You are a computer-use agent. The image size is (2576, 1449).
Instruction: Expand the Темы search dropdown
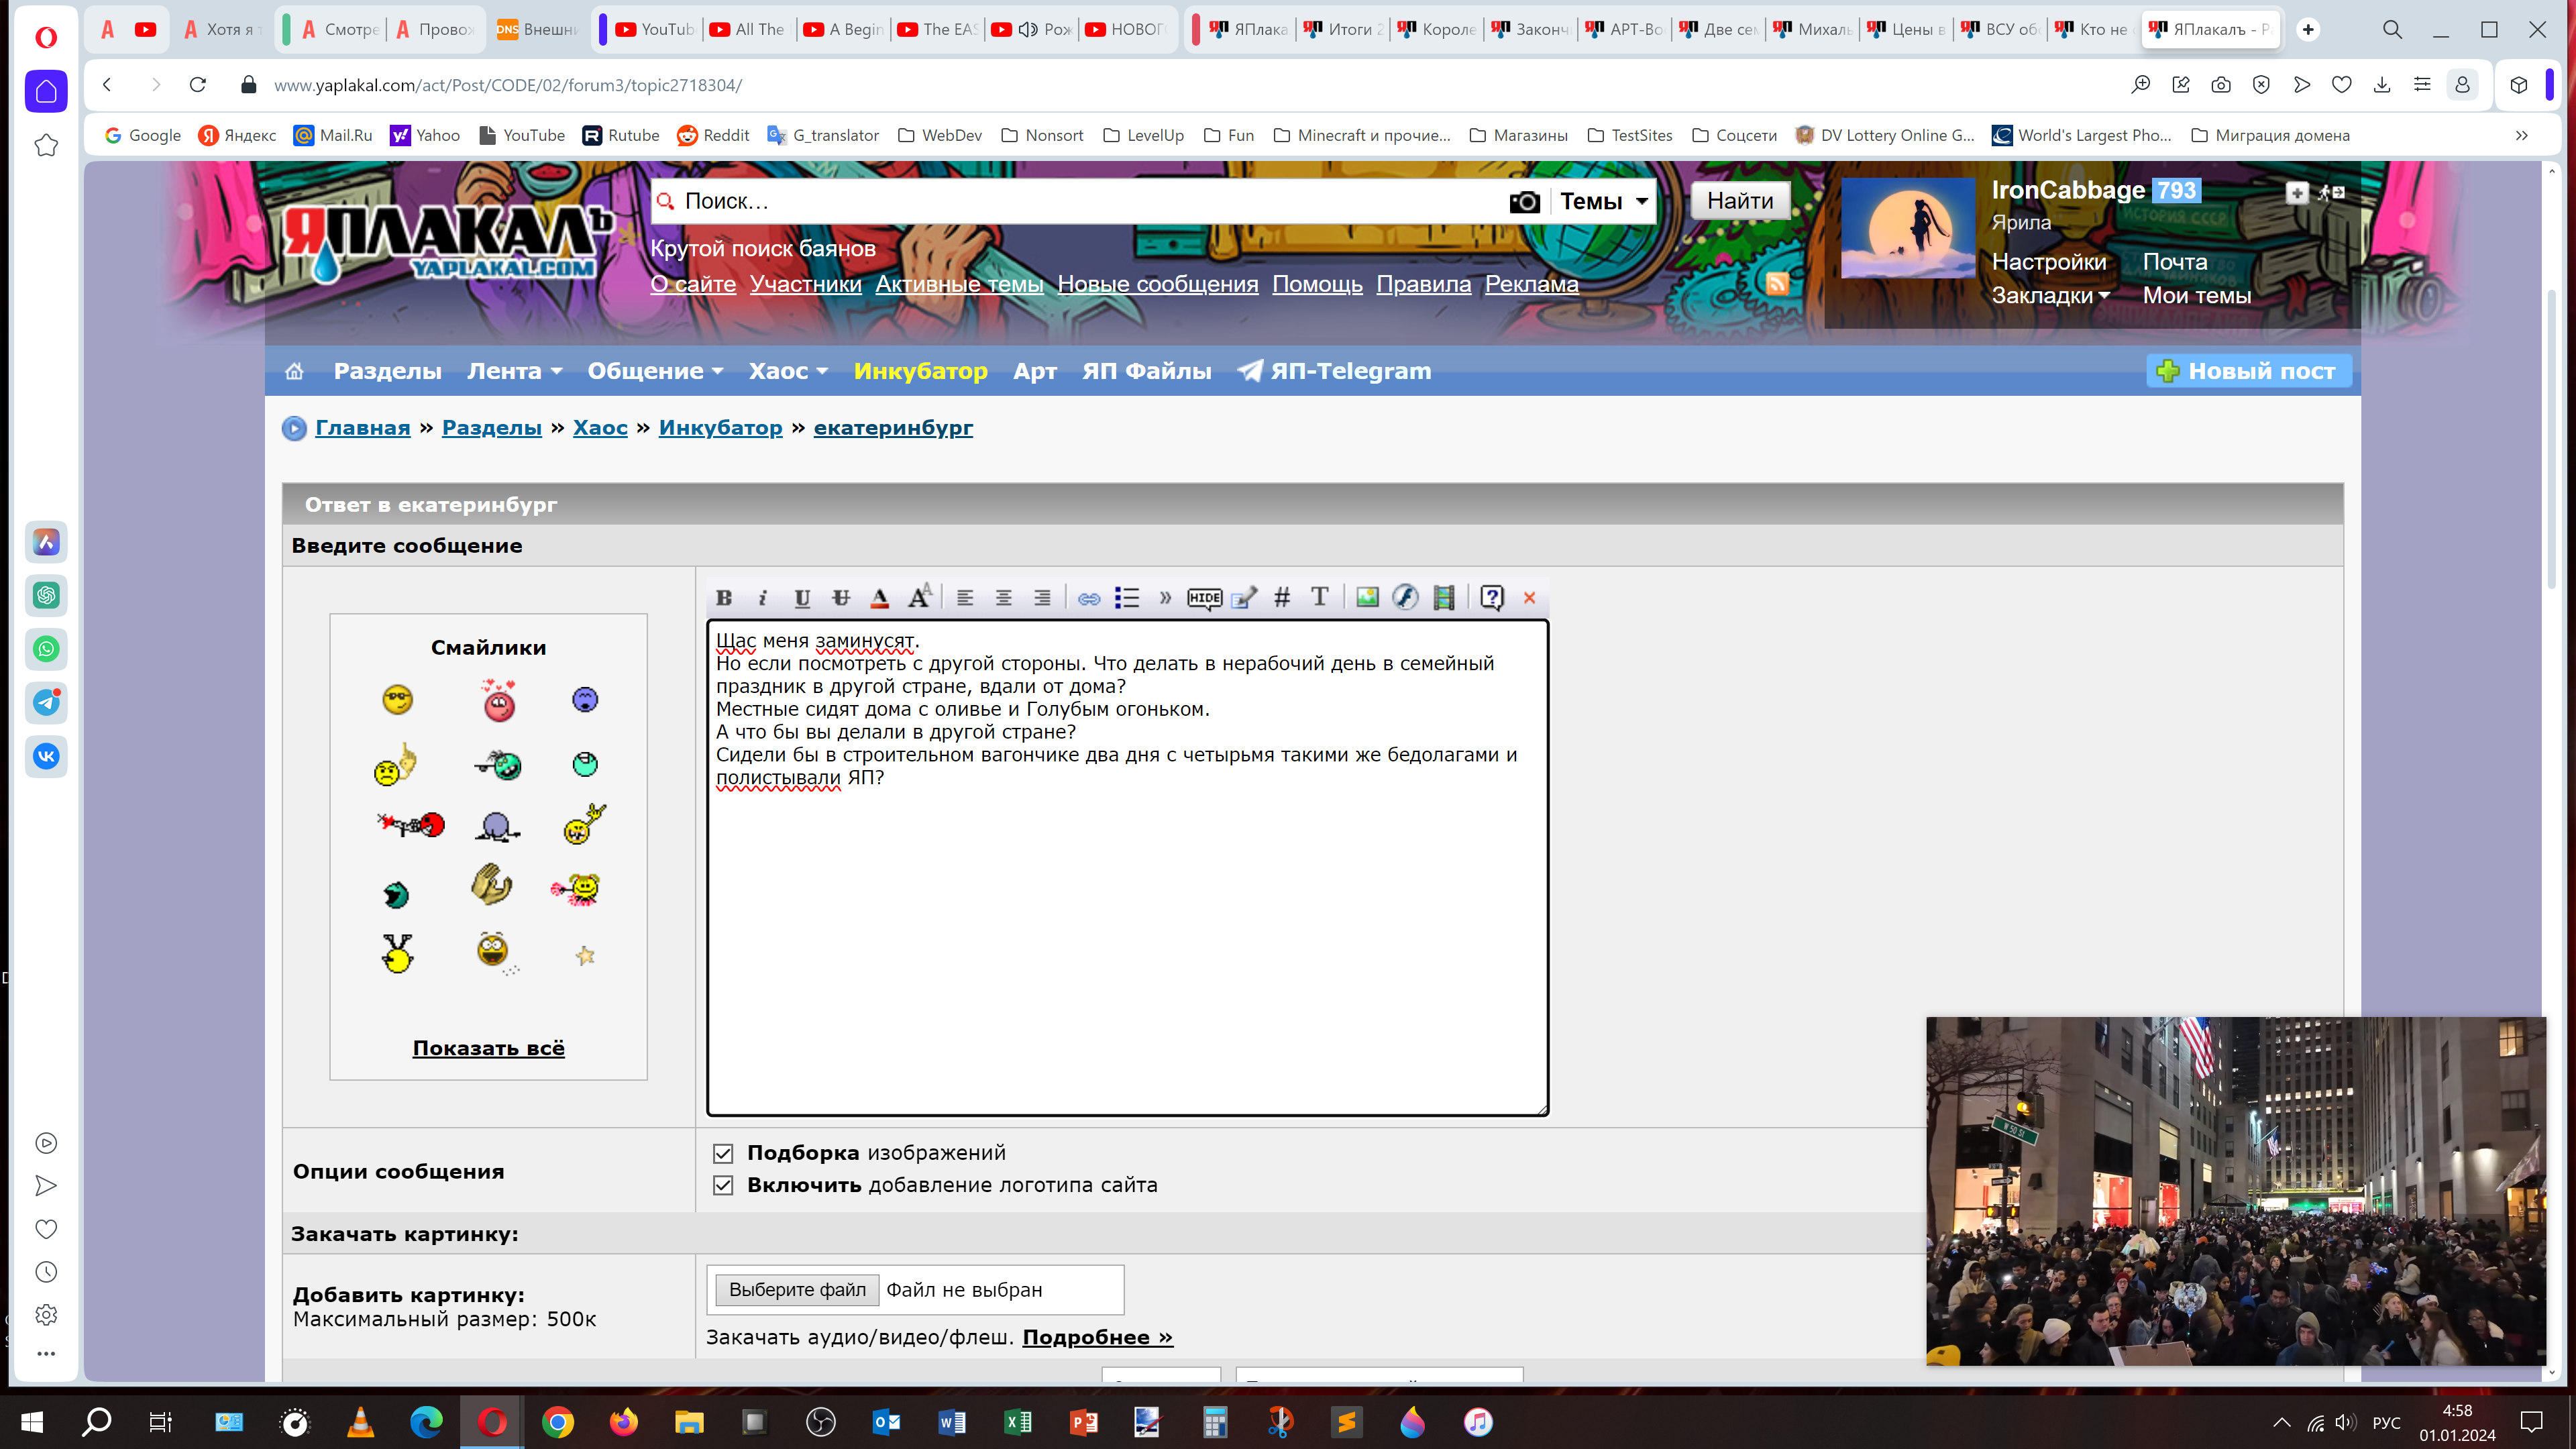click(1603, 202)
